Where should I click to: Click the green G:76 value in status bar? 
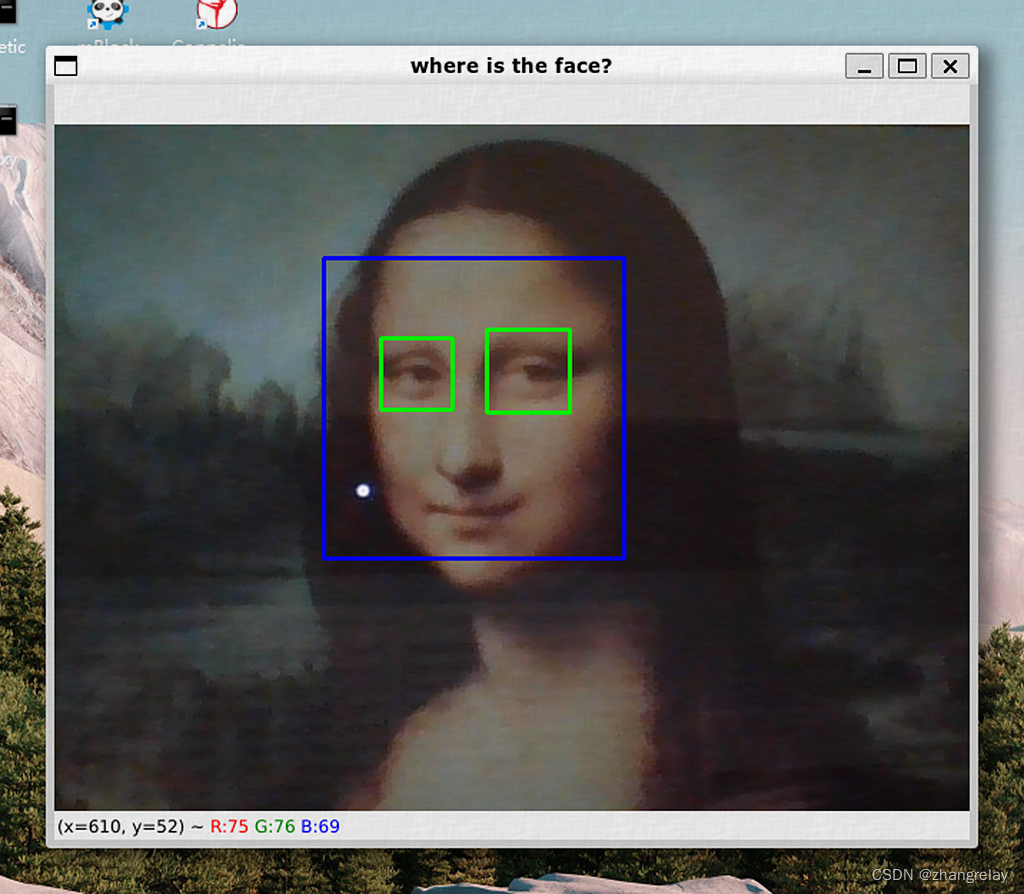[275, 827]
